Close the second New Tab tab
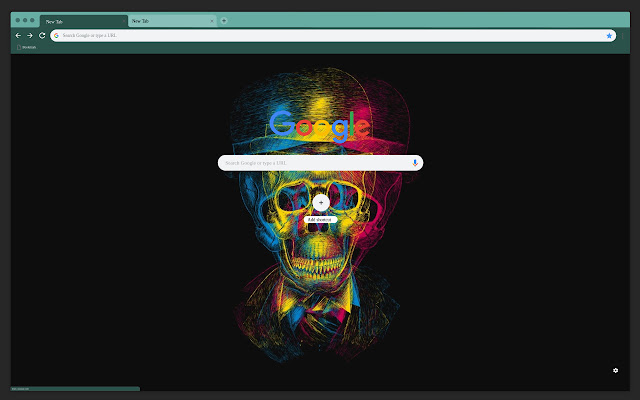Image resolution: width=640 pixels, height=400 pixels. pyautogui.click(x=211, y=21)
